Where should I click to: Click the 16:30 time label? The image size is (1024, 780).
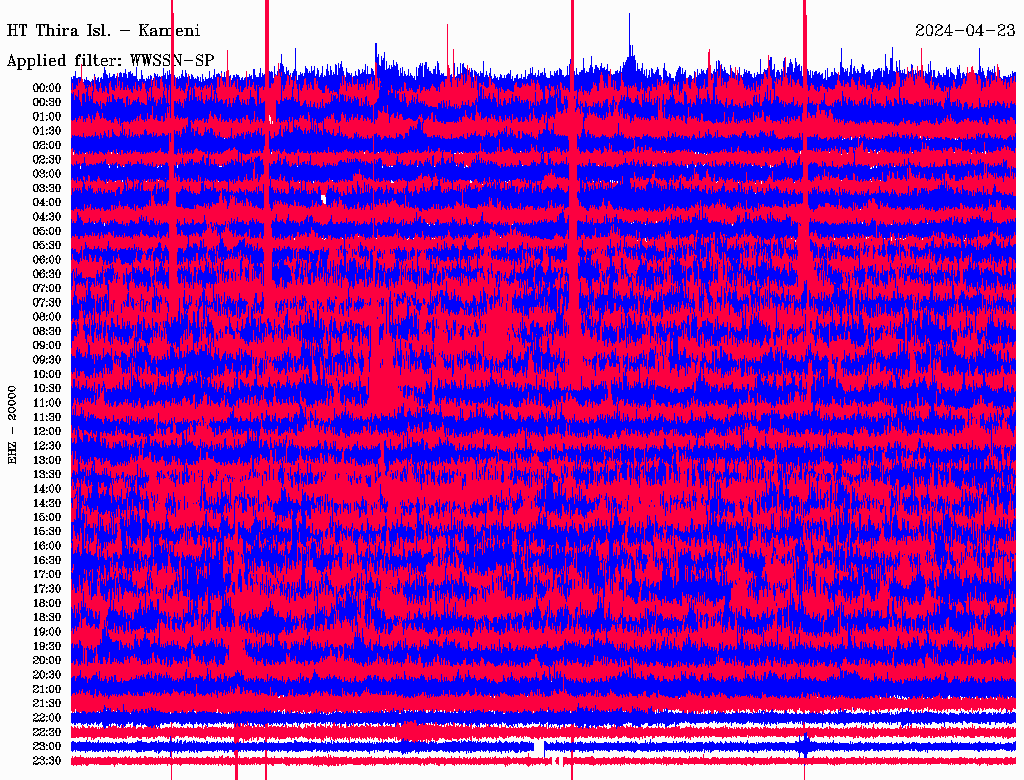[47, 561]
